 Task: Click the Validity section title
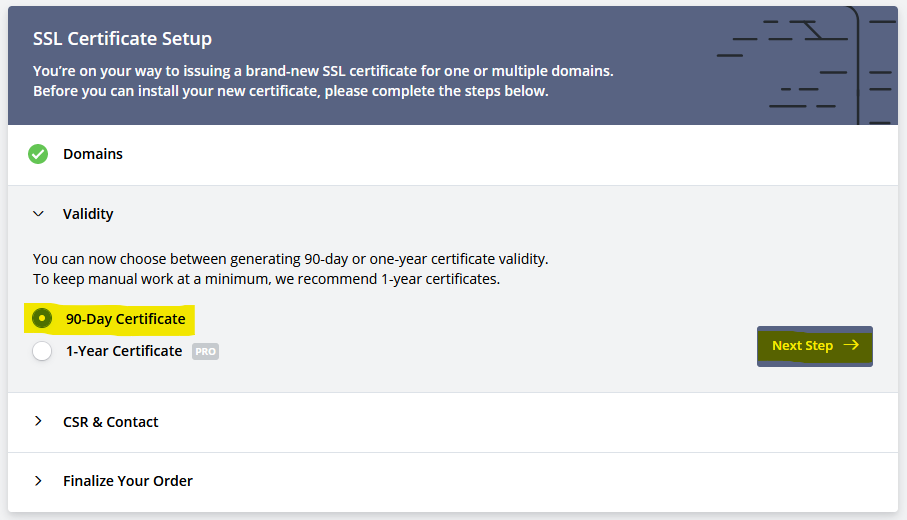tap(88, 214)
